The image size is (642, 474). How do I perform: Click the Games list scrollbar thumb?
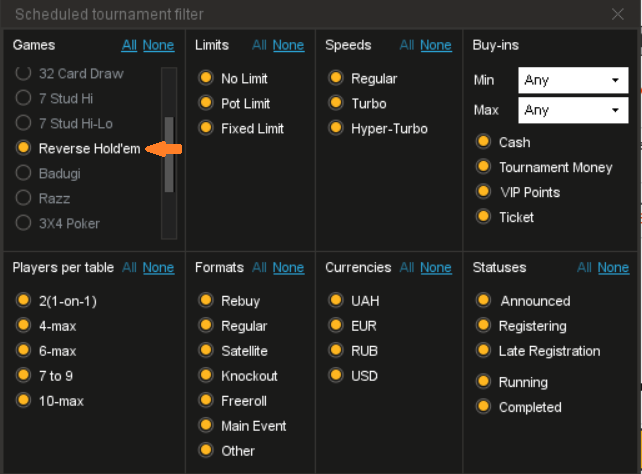coord(169,154)
